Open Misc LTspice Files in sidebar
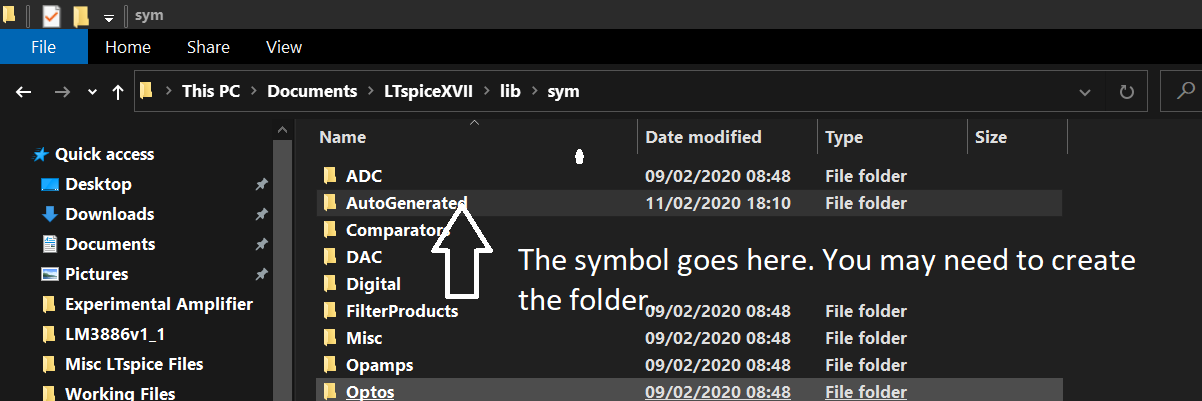Image resolution: width=1202 pixels, height=401 pixels. (x=134, y=364)
